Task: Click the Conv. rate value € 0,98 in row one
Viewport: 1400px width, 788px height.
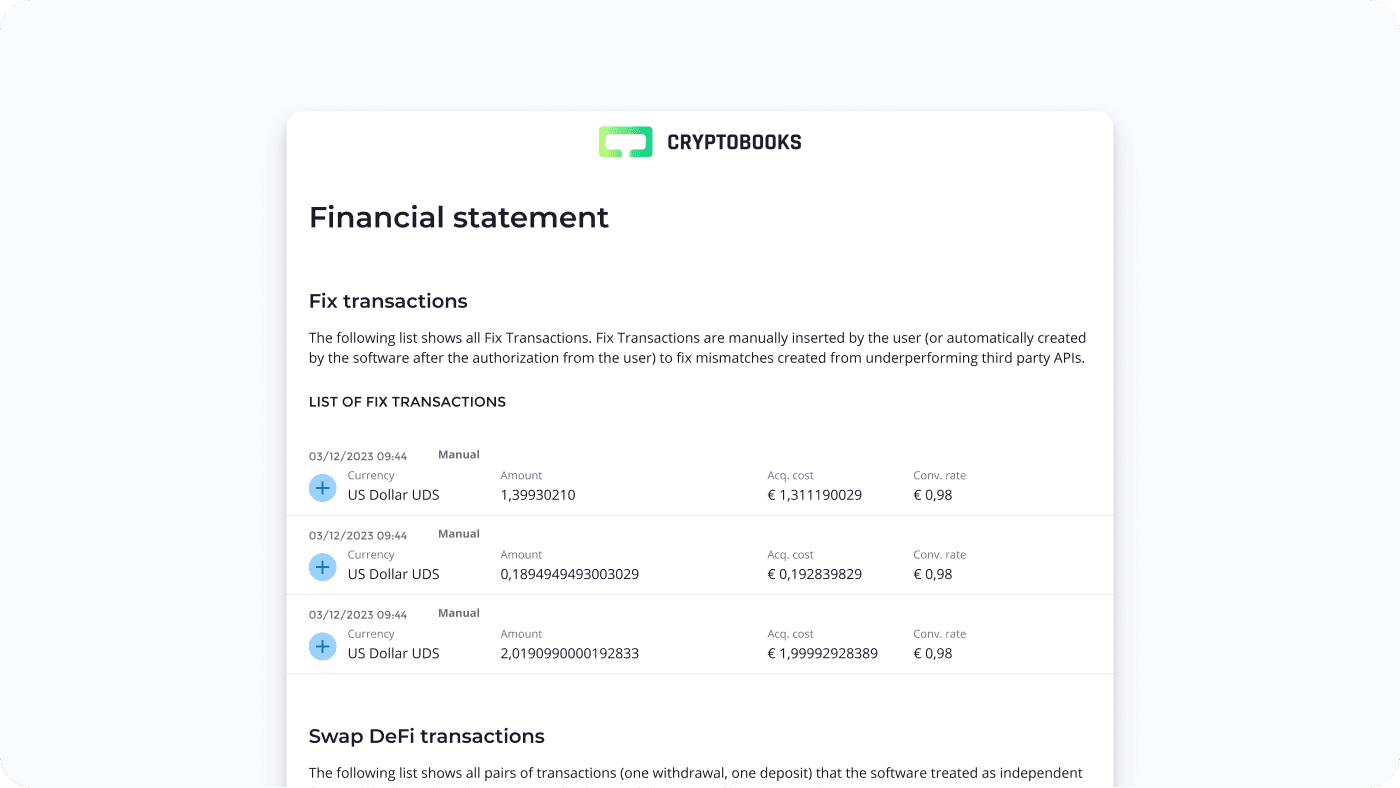Action: coord(933,494)
